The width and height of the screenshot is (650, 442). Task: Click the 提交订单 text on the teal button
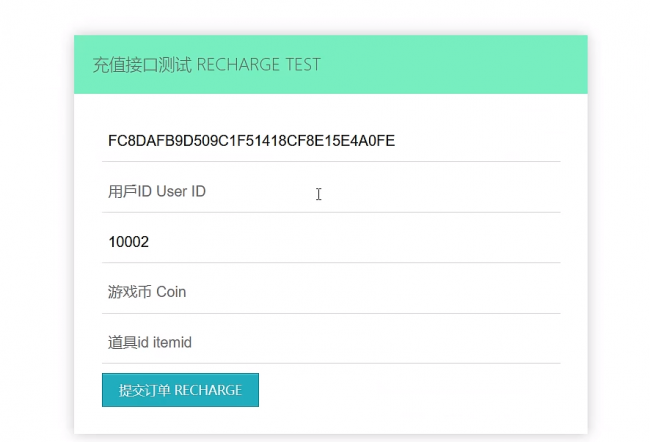144,390
